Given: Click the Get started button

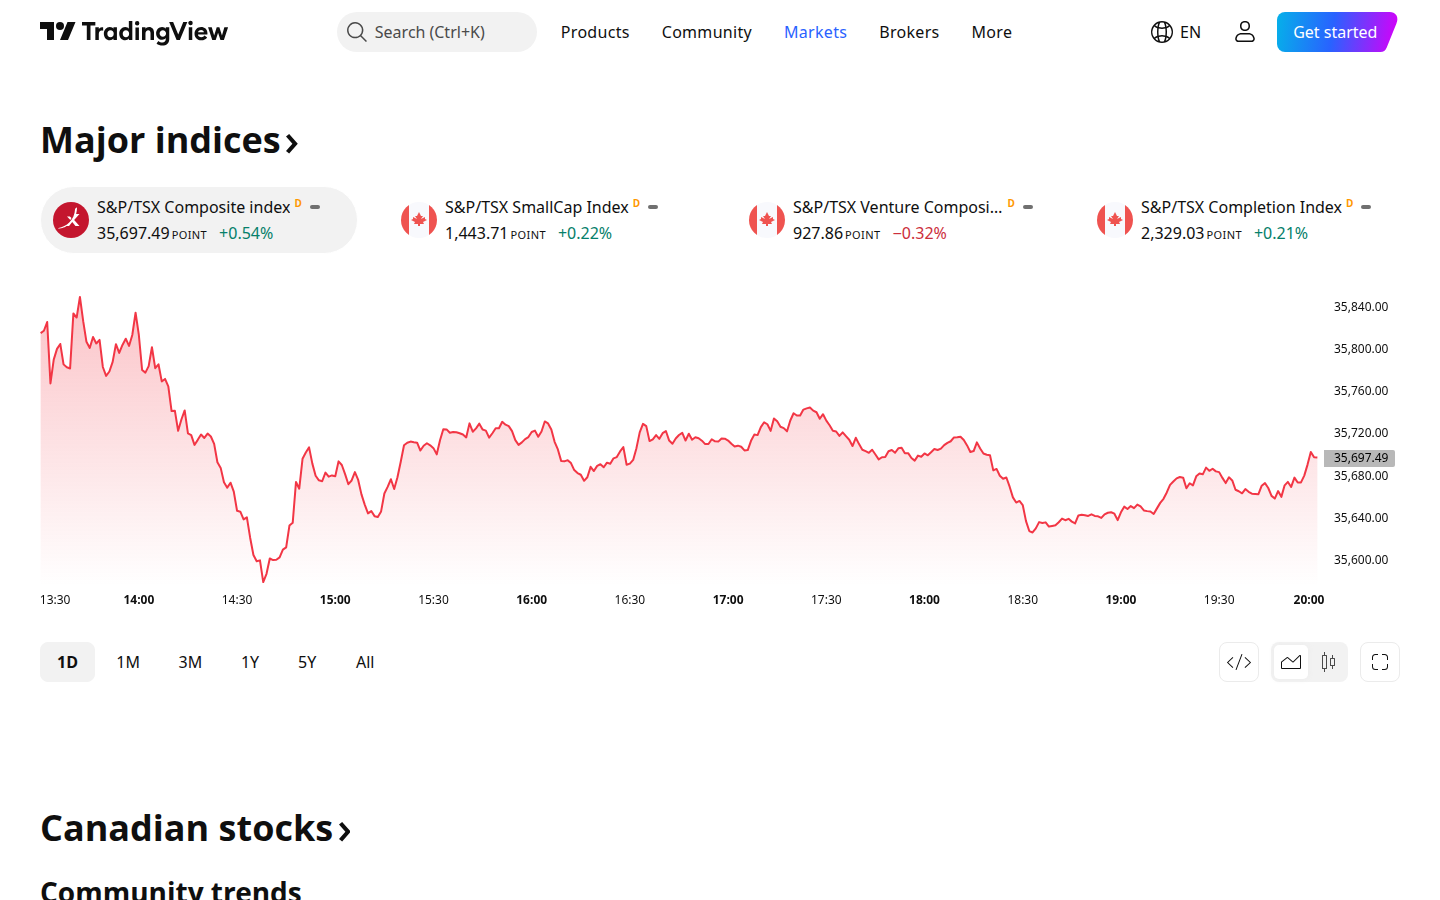Looking at the screenshot, I should click(1336, 32).
